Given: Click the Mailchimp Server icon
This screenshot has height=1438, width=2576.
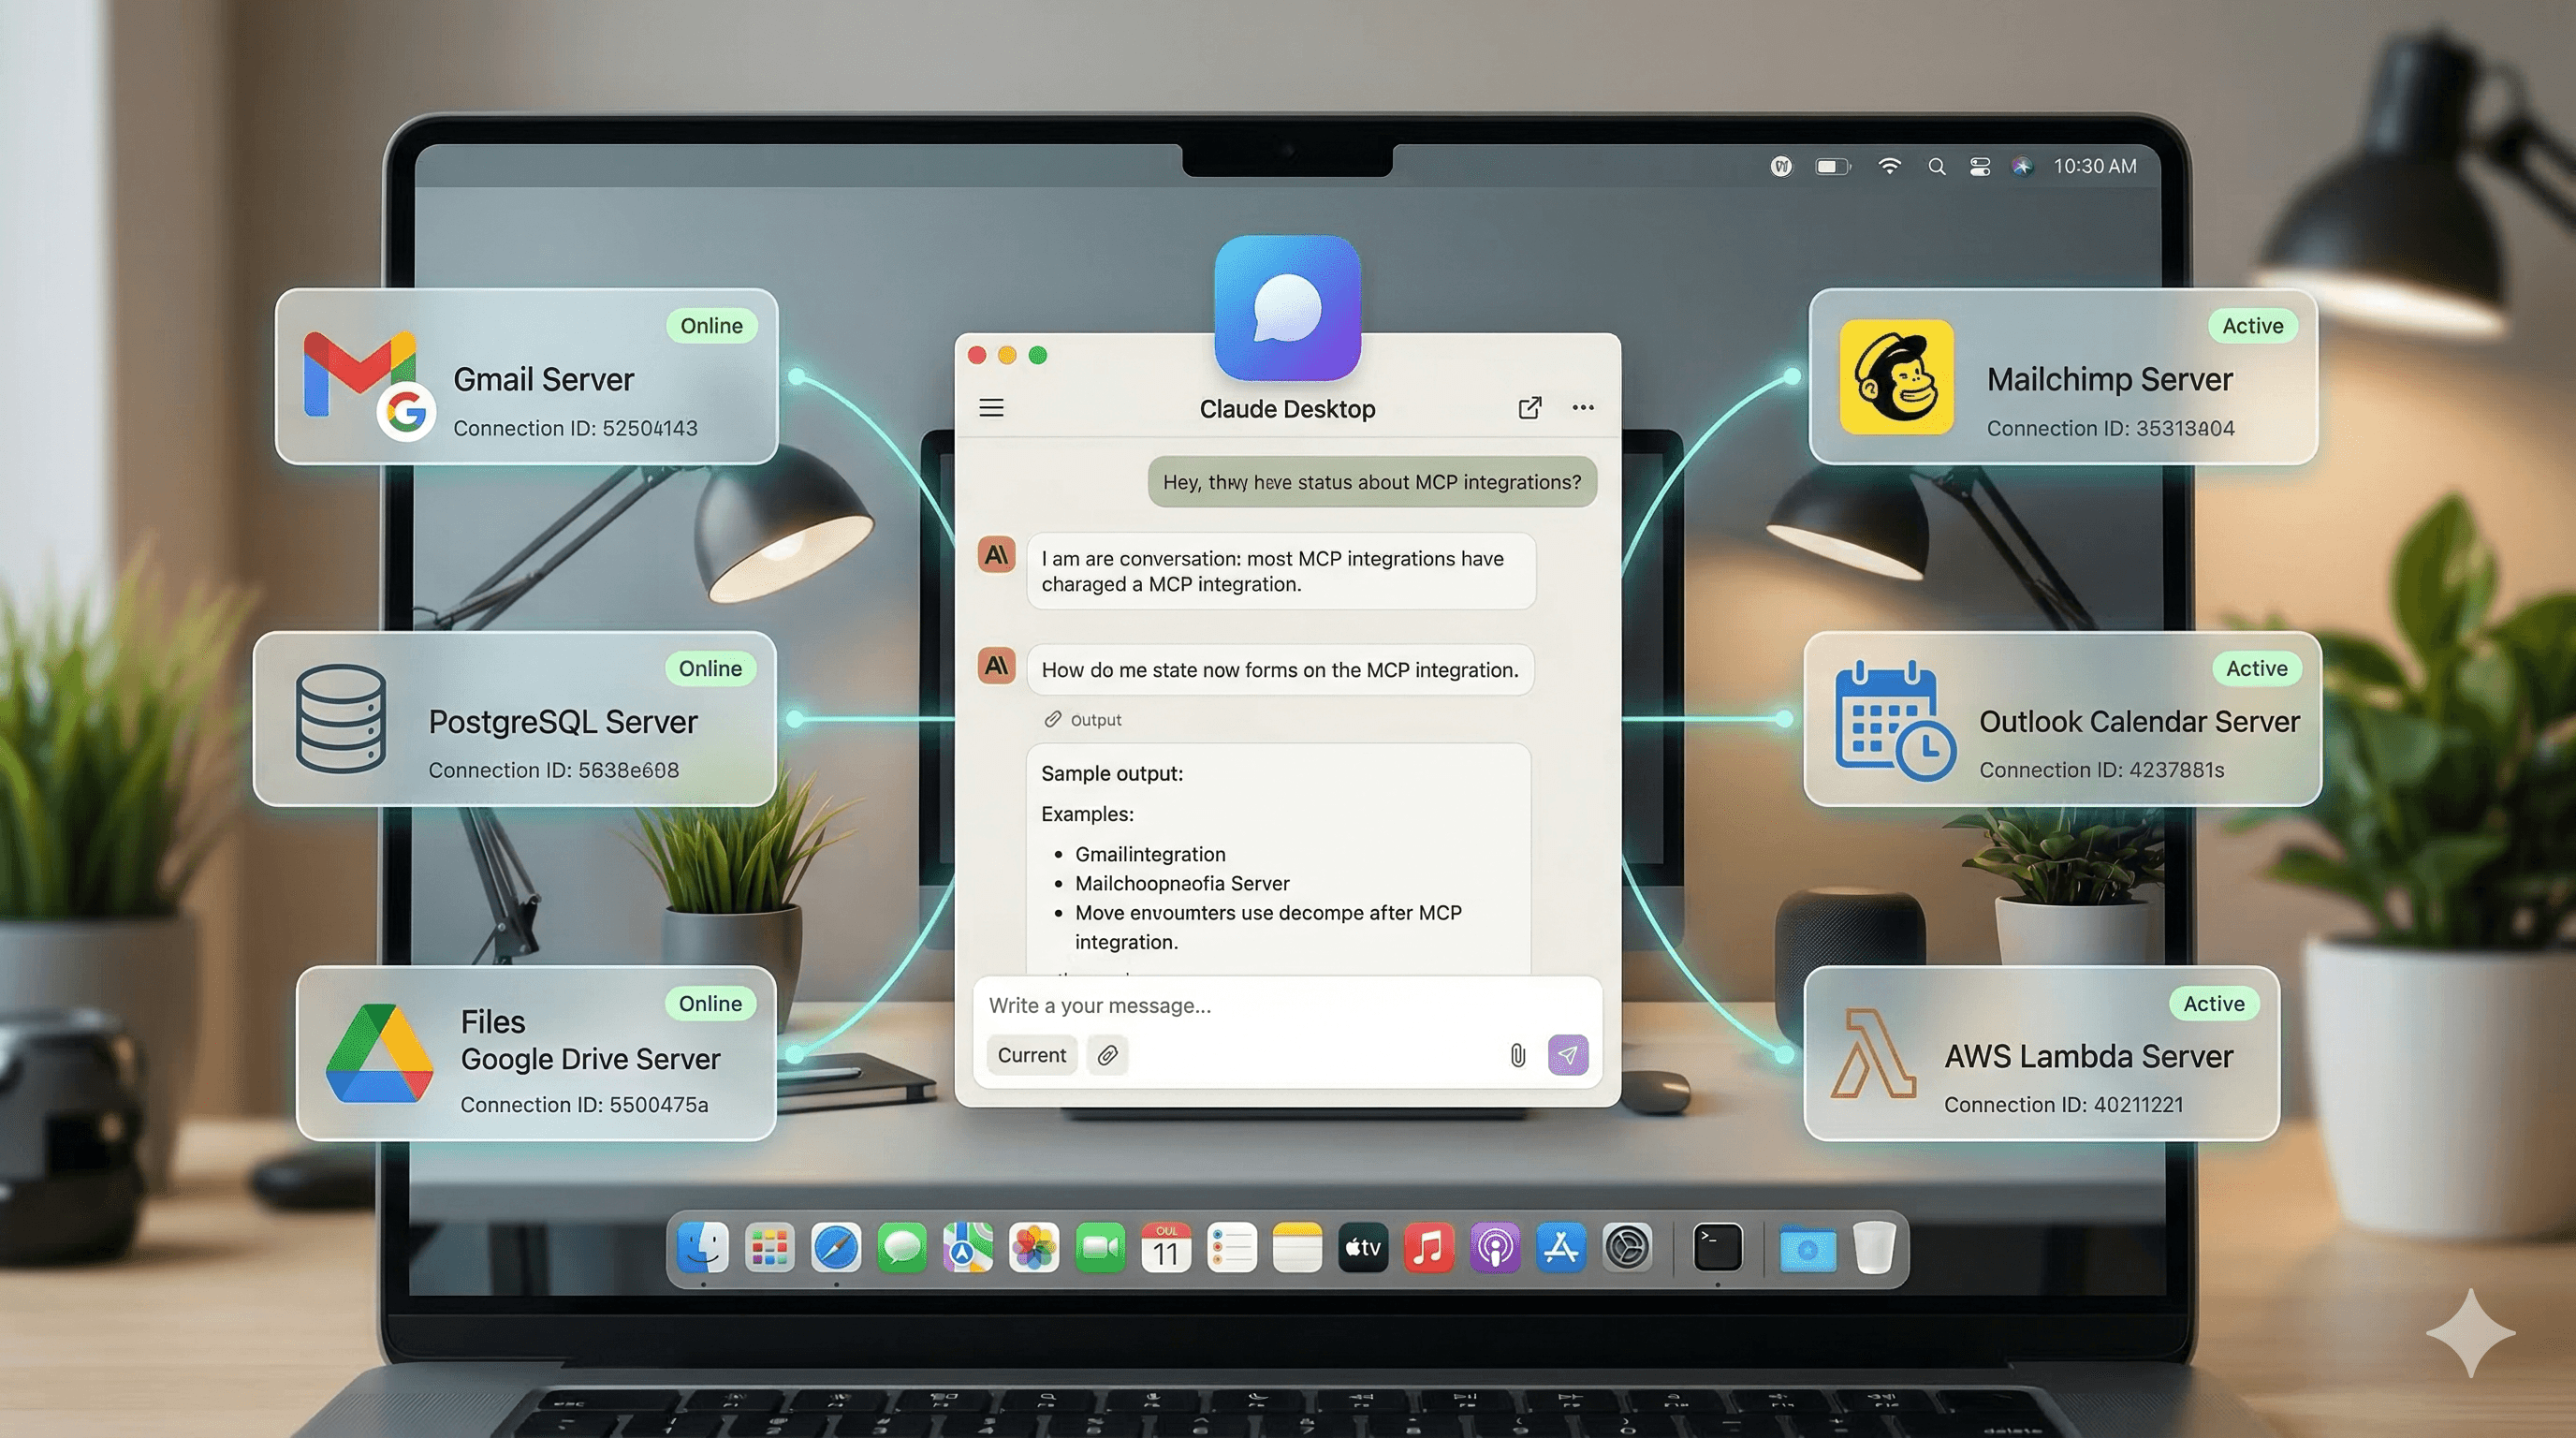Looking at the screenshot, I should pos(1897,378).
